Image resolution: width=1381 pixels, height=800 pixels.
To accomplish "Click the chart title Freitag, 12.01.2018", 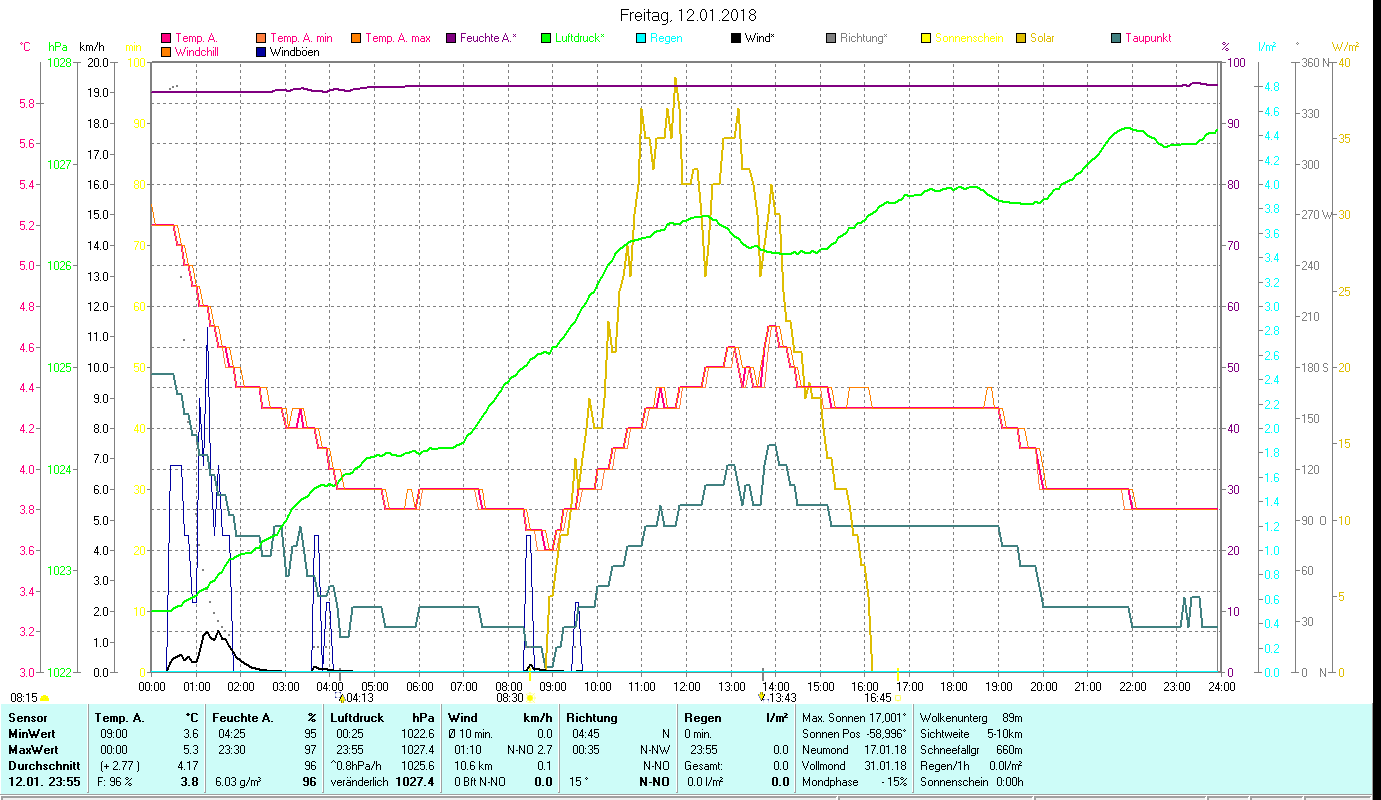I will coord(688,15).
